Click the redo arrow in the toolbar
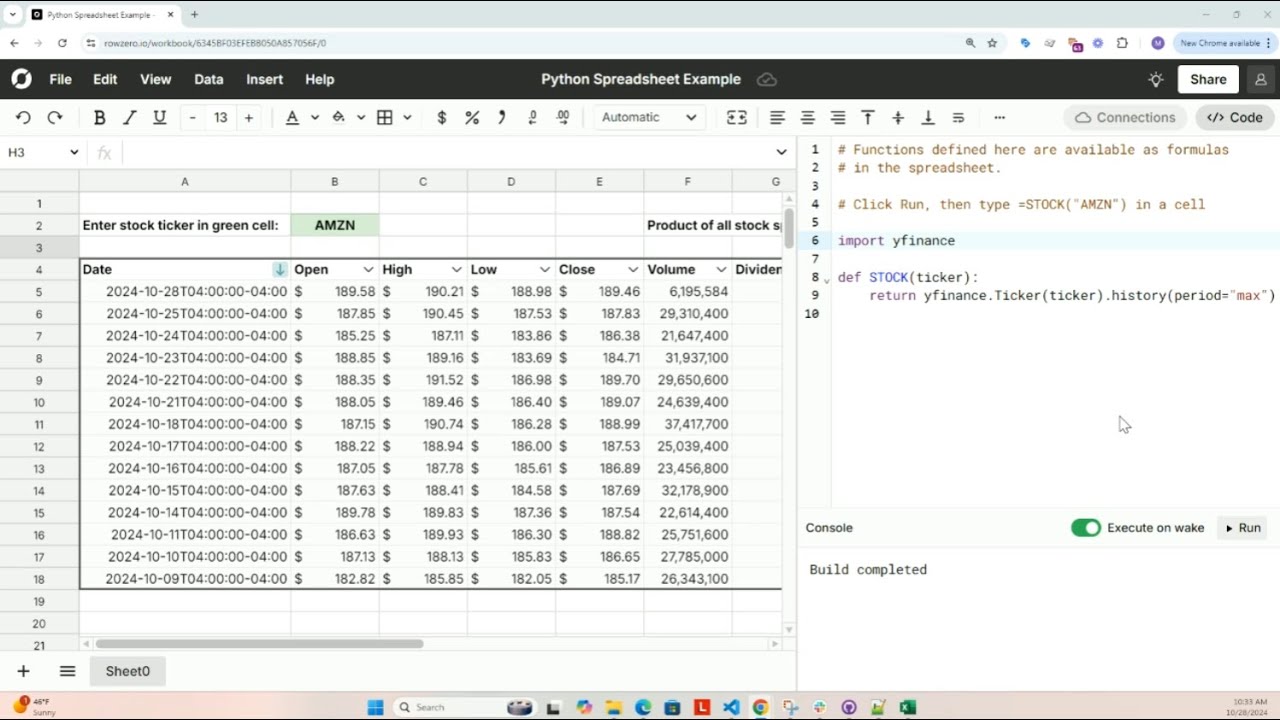The height and width of the screenshot is (720, 1280). tap(55, 118)
